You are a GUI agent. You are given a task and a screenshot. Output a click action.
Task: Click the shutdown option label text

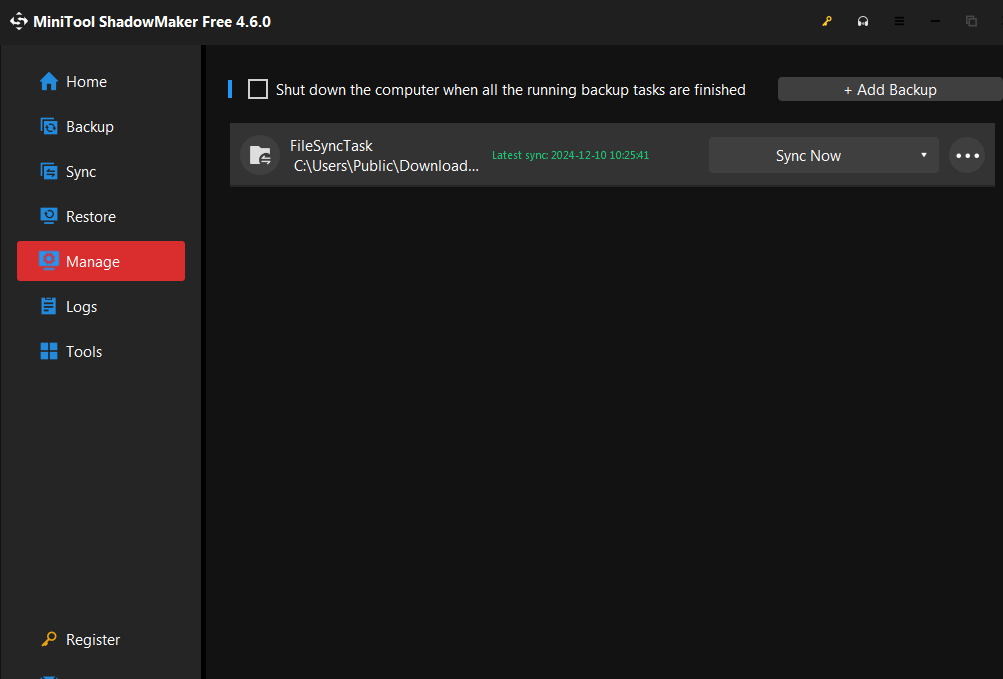coord(510,90)
